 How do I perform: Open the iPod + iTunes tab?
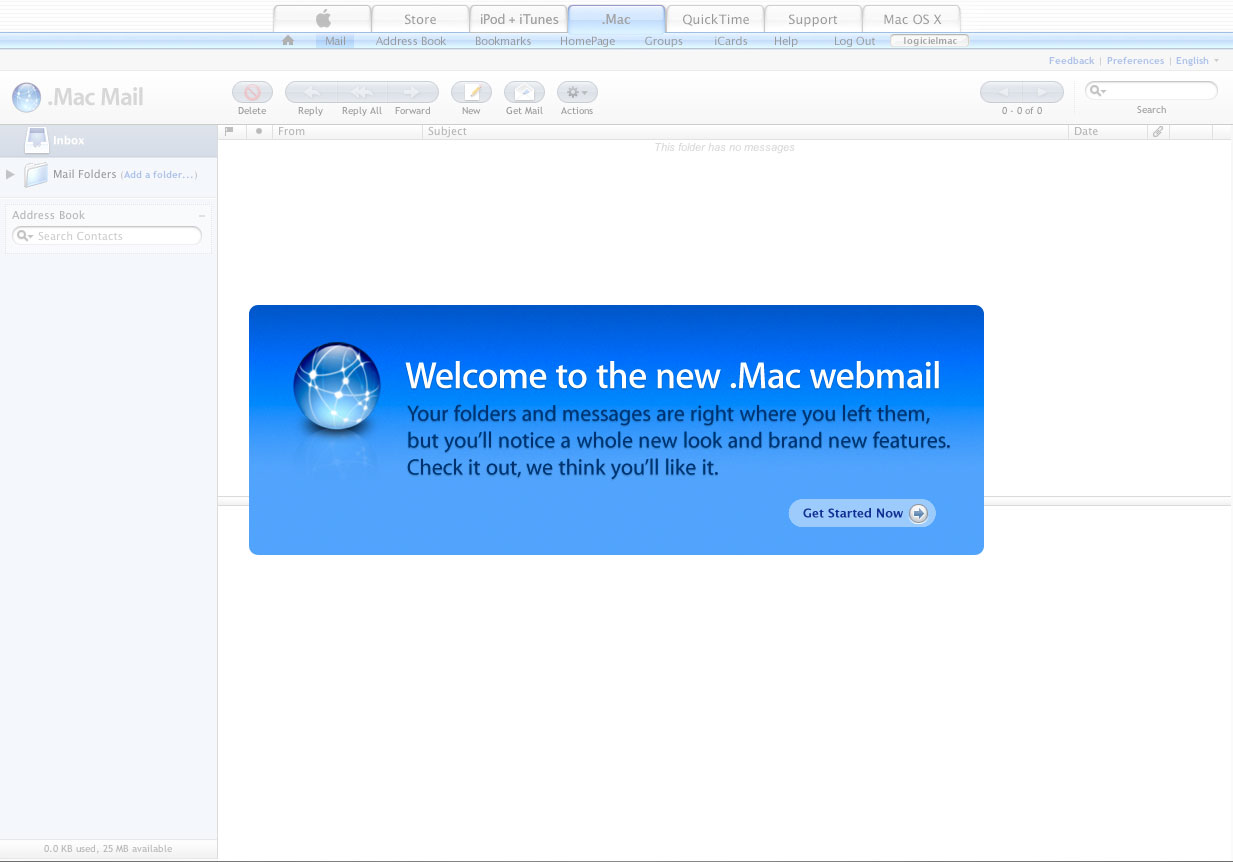[519, 19]
